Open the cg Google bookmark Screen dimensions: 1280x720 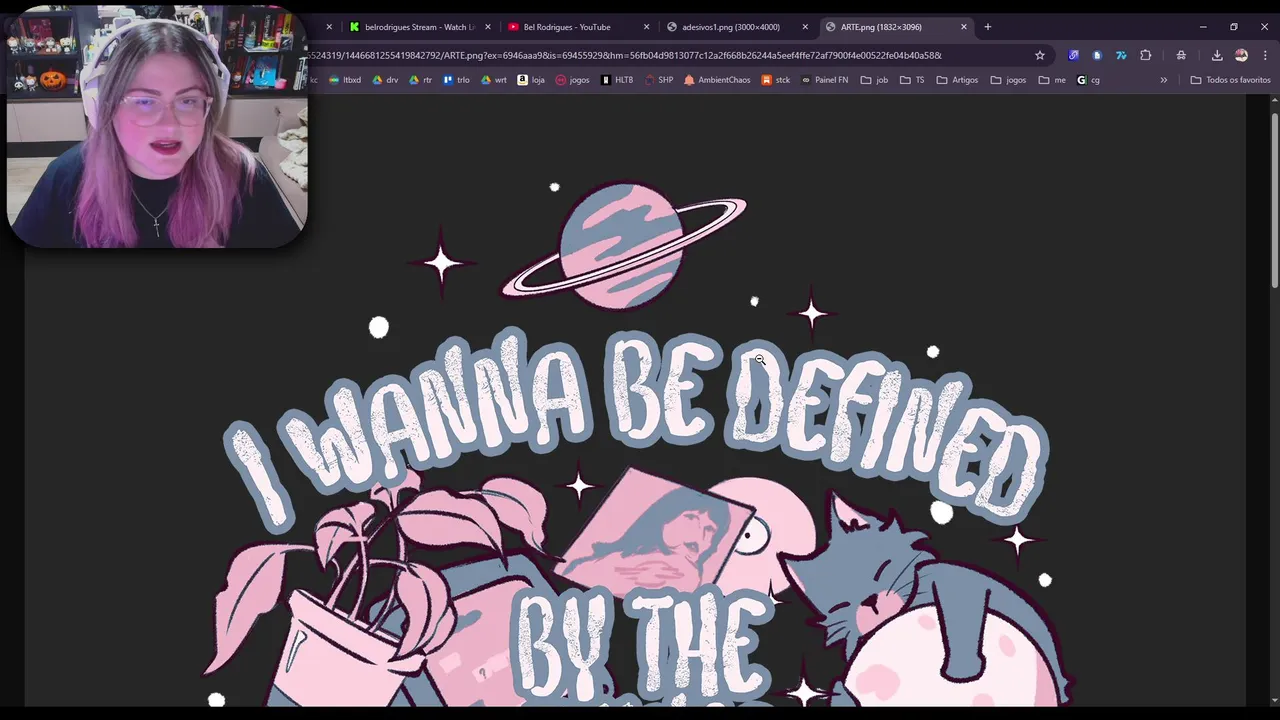(1088, 80)
